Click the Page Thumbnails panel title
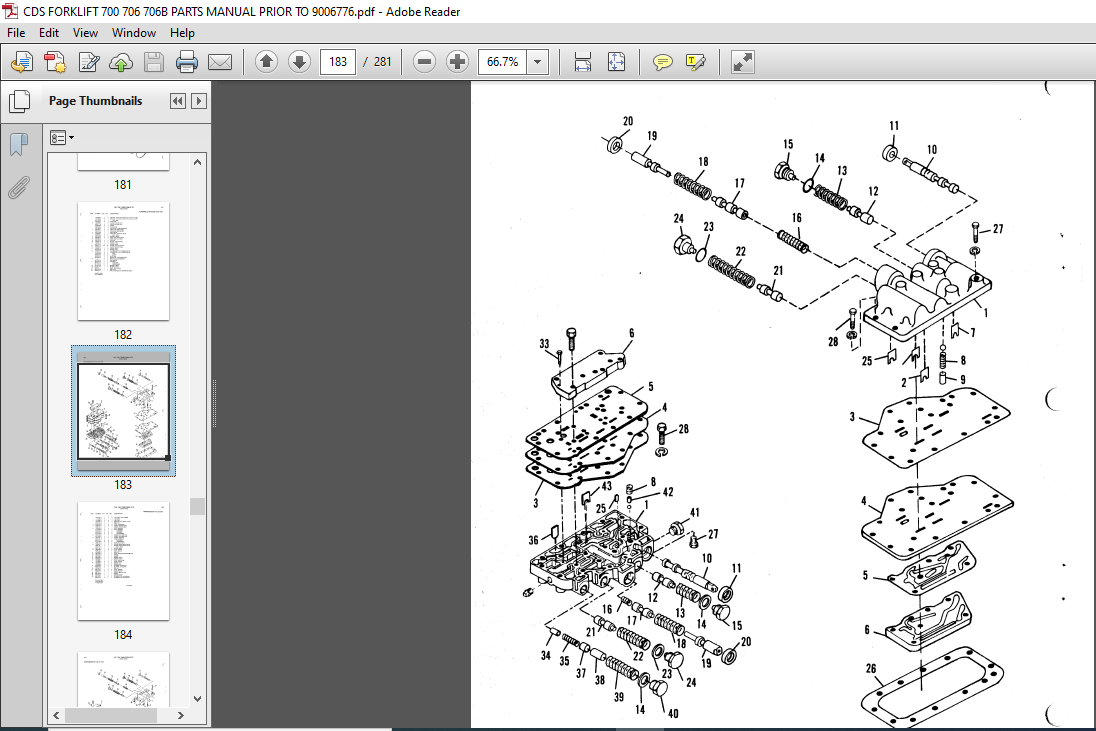The width and height of the screenshot is (1096, 731). coord(95,101)
